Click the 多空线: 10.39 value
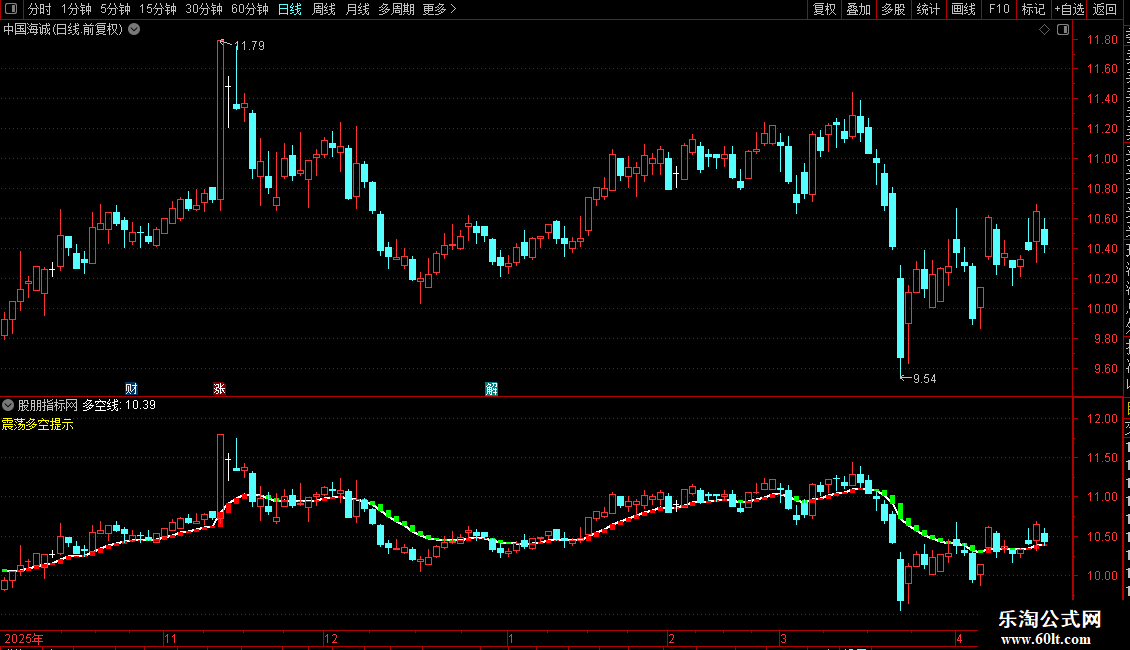 click(119, 405)
